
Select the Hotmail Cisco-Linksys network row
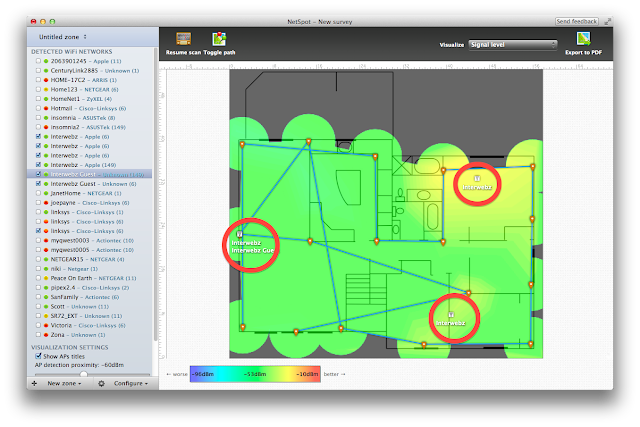[x=90, y=108]
